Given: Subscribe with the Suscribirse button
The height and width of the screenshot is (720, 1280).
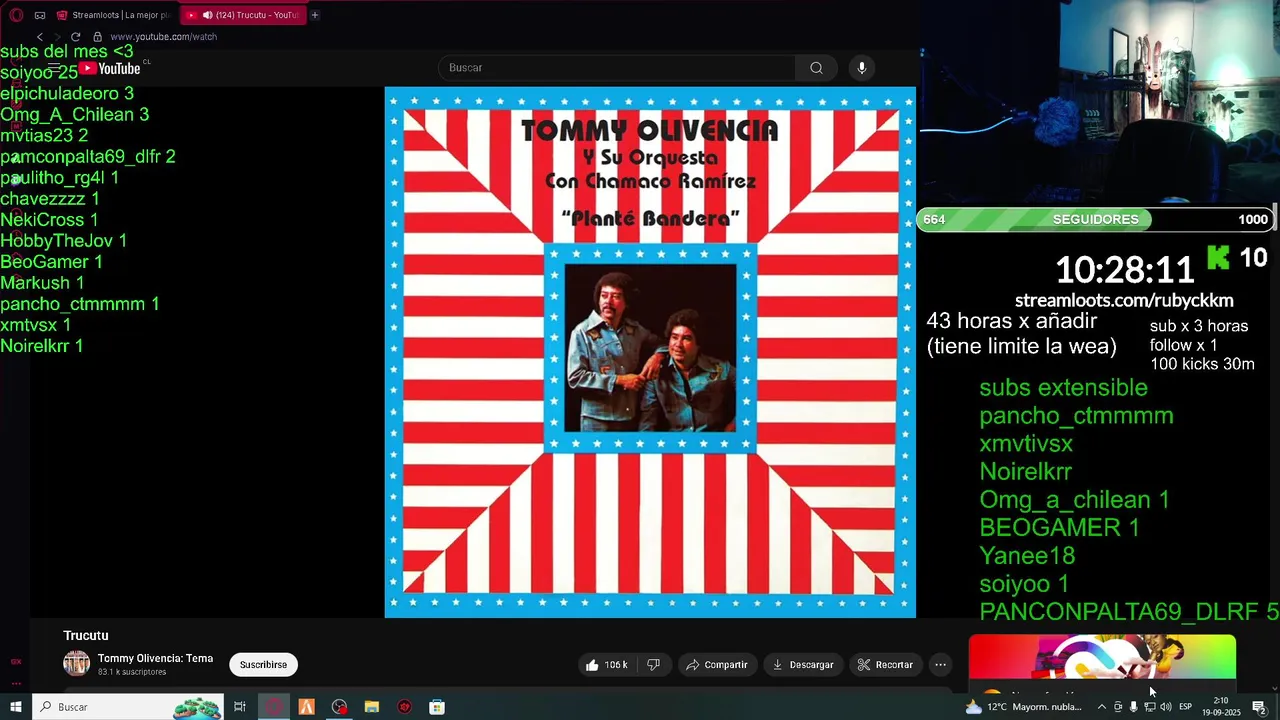Looking at the screenshot, I should [x=263, y=664].
